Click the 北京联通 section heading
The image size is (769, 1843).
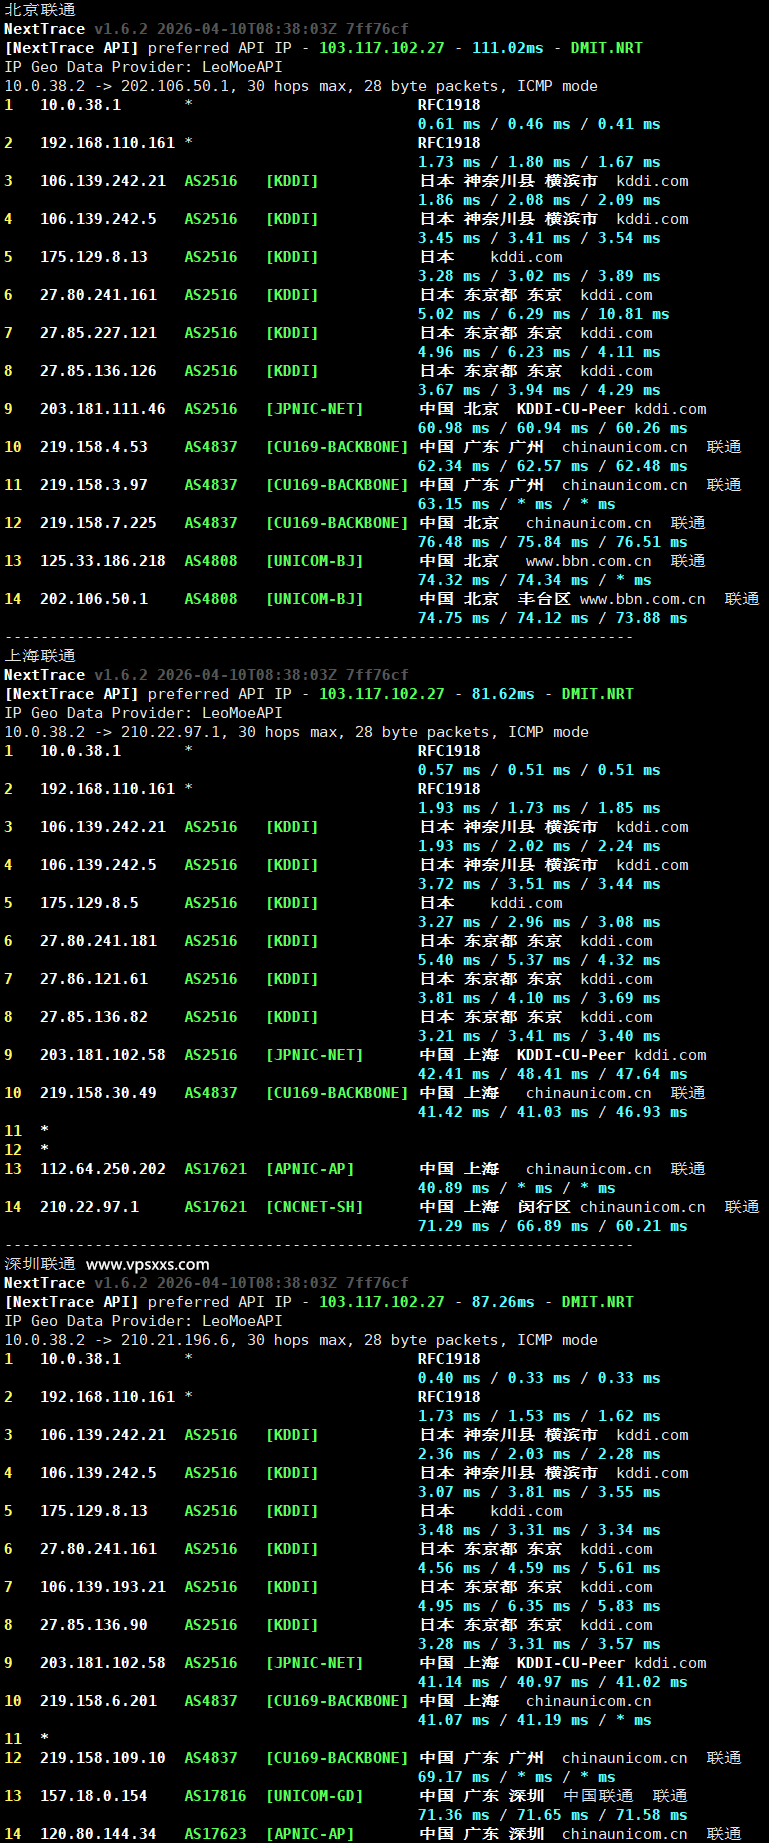click(40, 10)
